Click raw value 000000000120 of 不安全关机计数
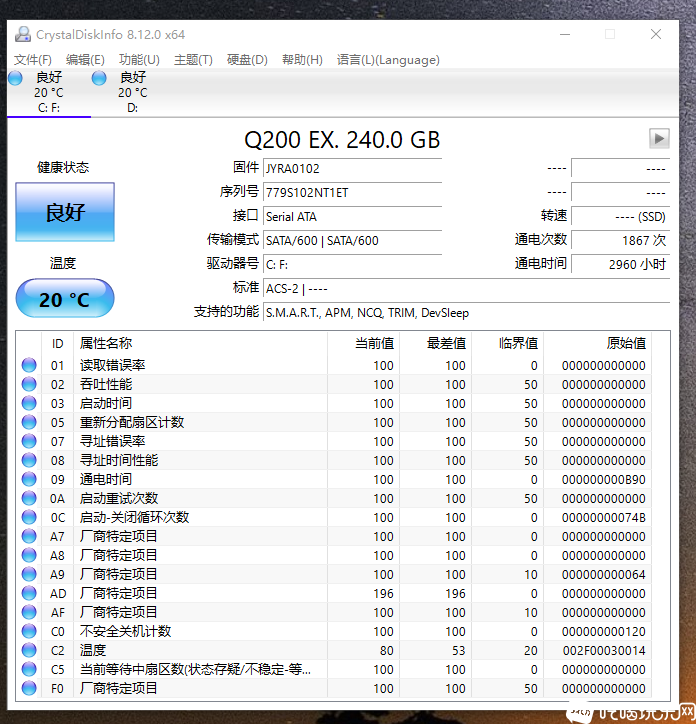This screenshot has height=724, width=696. pyautogui.click(x=603, y=631)
